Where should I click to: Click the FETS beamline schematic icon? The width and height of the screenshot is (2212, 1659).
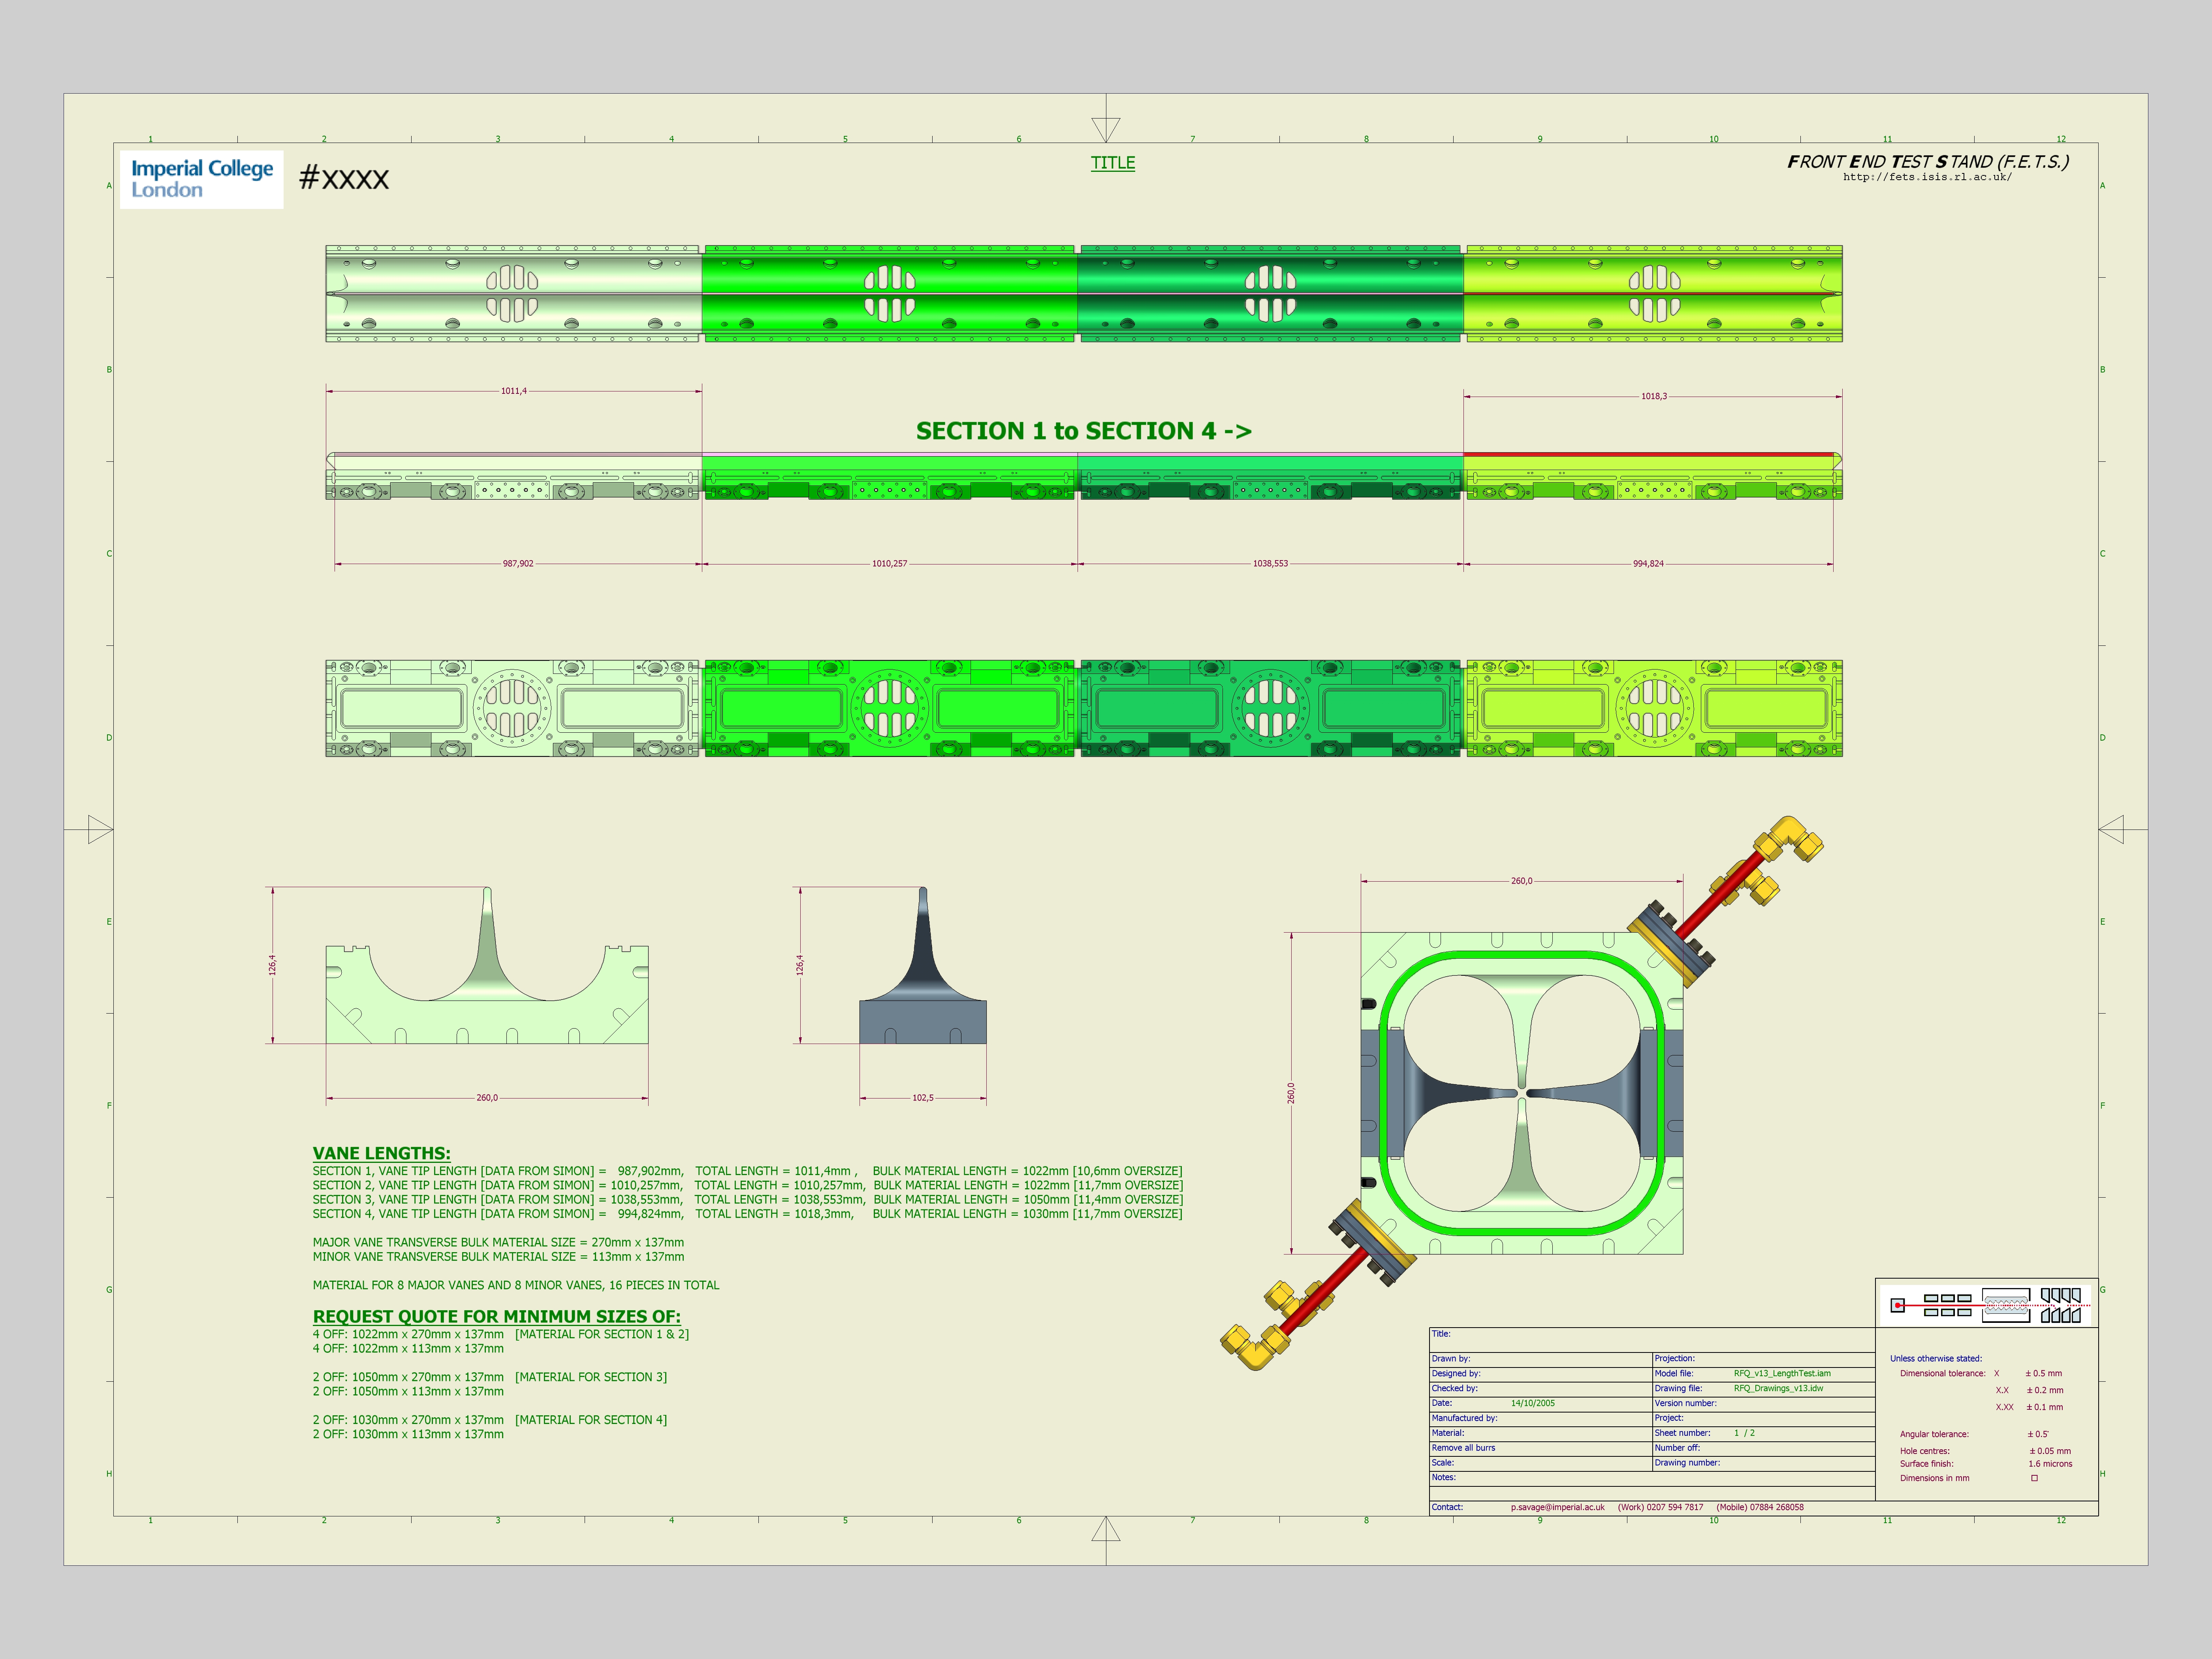(1987, 1305)
